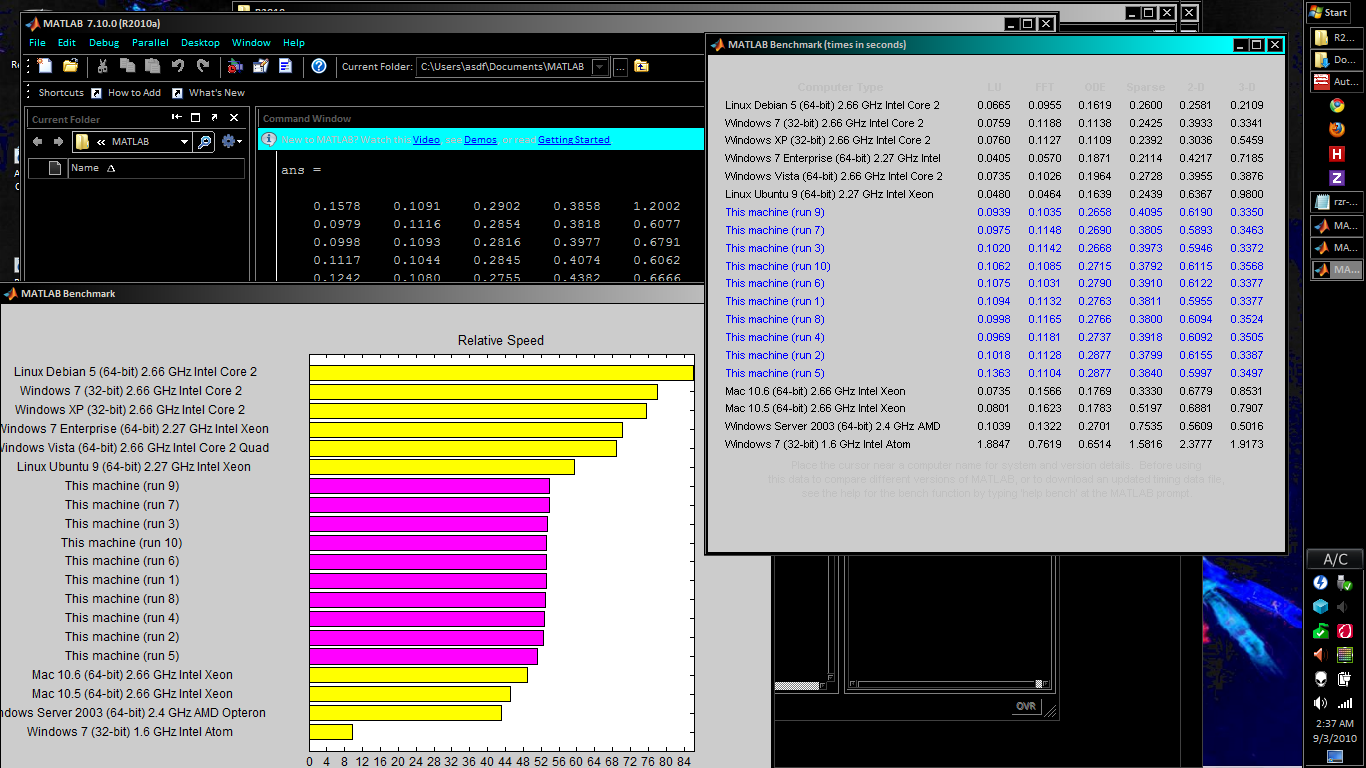1366x768 pixels.
Task: Click 'This machine (run 9)' table row
Action: coord(995,212)
